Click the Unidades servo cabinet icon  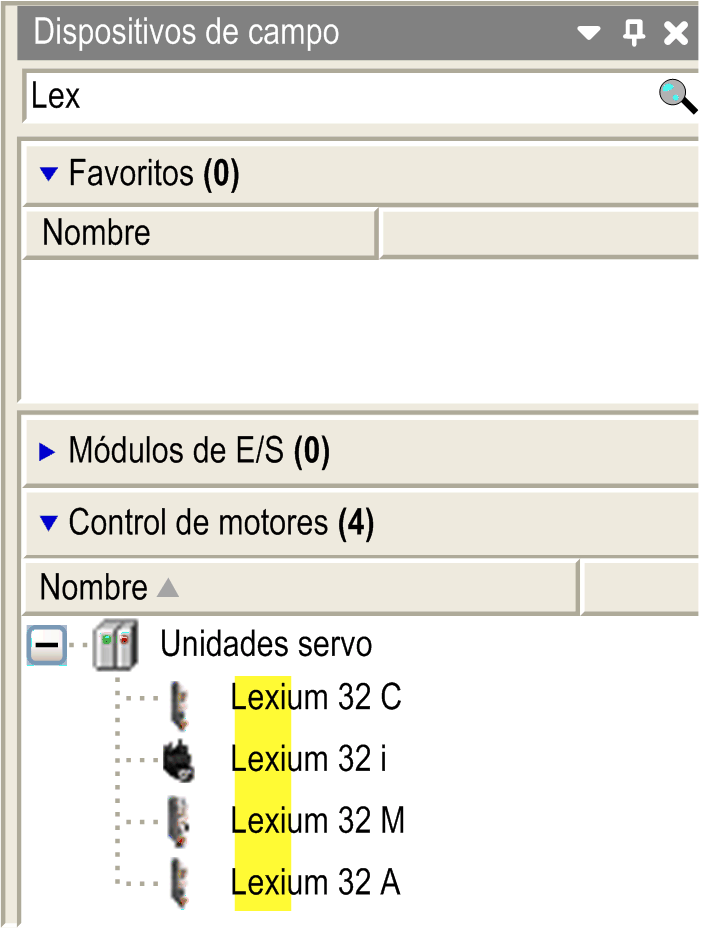[116, 644]
